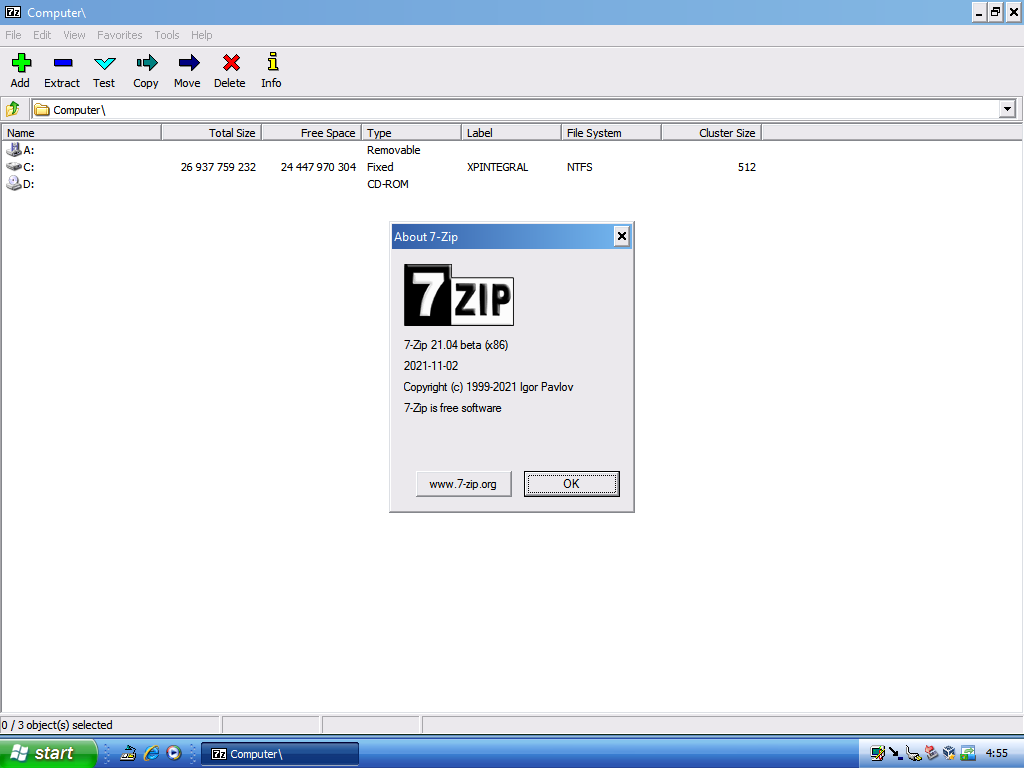
Task: Click the first system tray icon
Action: pyautogui.click(x=877, y=754)
